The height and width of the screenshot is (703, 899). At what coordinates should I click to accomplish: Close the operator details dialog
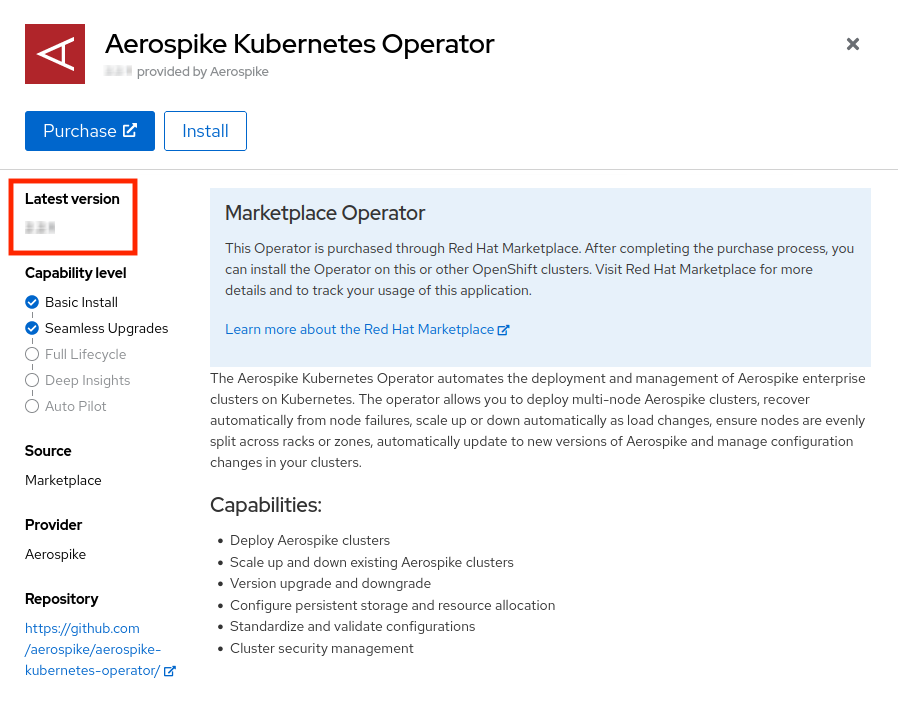tap(853, 44)
